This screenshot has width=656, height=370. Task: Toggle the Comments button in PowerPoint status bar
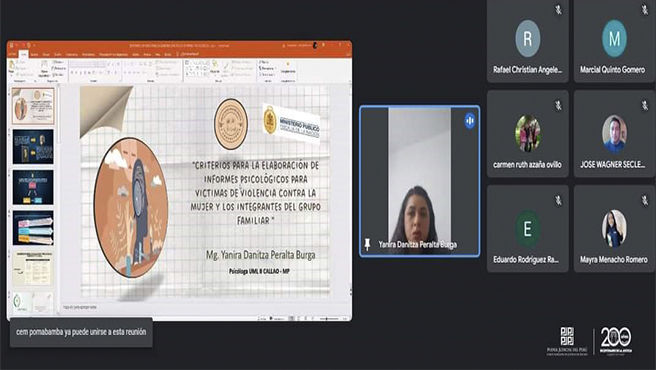tap(278, 319)
